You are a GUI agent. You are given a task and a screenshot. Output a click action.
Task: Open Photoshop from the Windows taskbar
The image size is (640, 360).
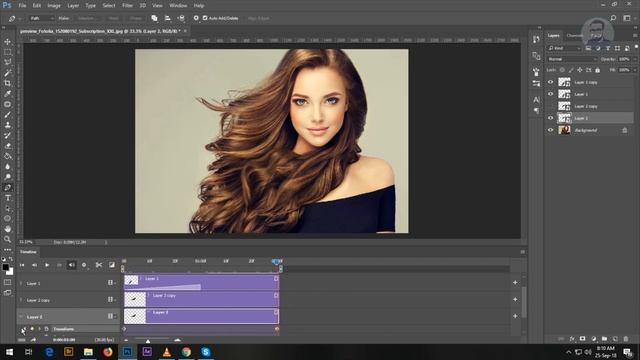pos(127,351)
